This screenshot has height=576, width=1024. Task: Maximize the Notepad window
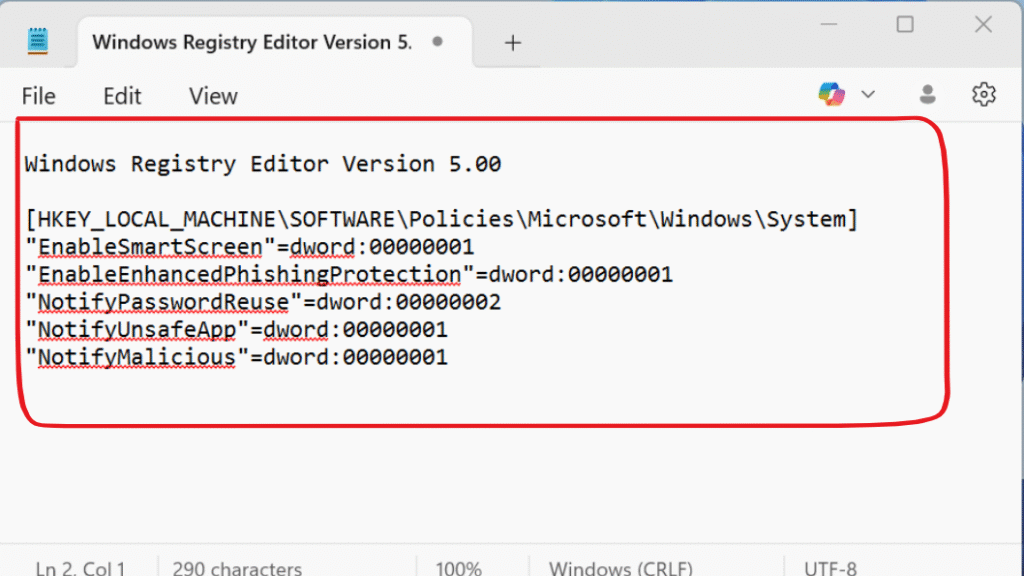905,25
